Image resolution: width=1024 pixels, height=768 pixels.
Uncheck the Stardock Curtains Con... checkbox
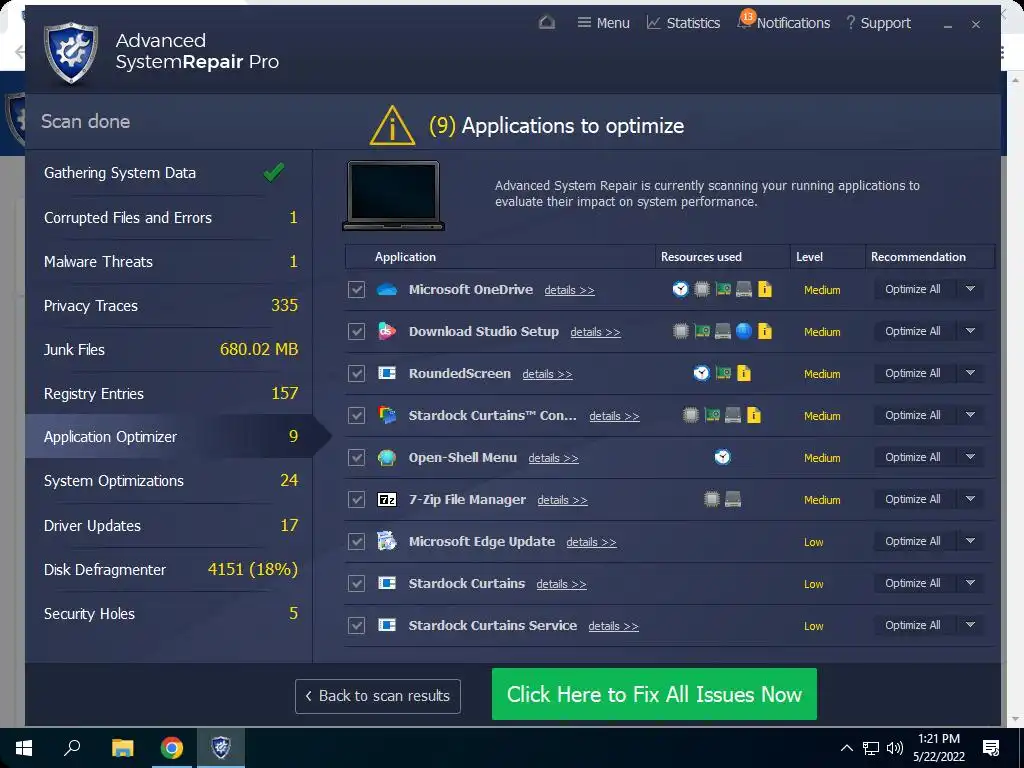357,415
